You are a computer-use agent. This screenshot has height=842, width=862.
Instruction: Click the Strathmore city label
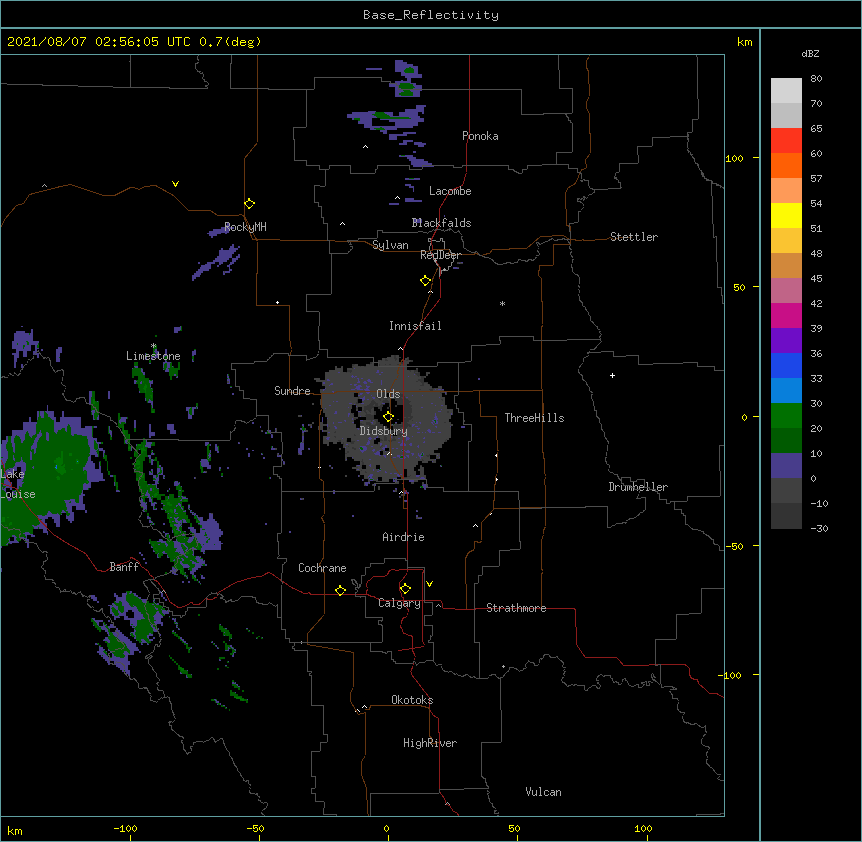(516, 608)
